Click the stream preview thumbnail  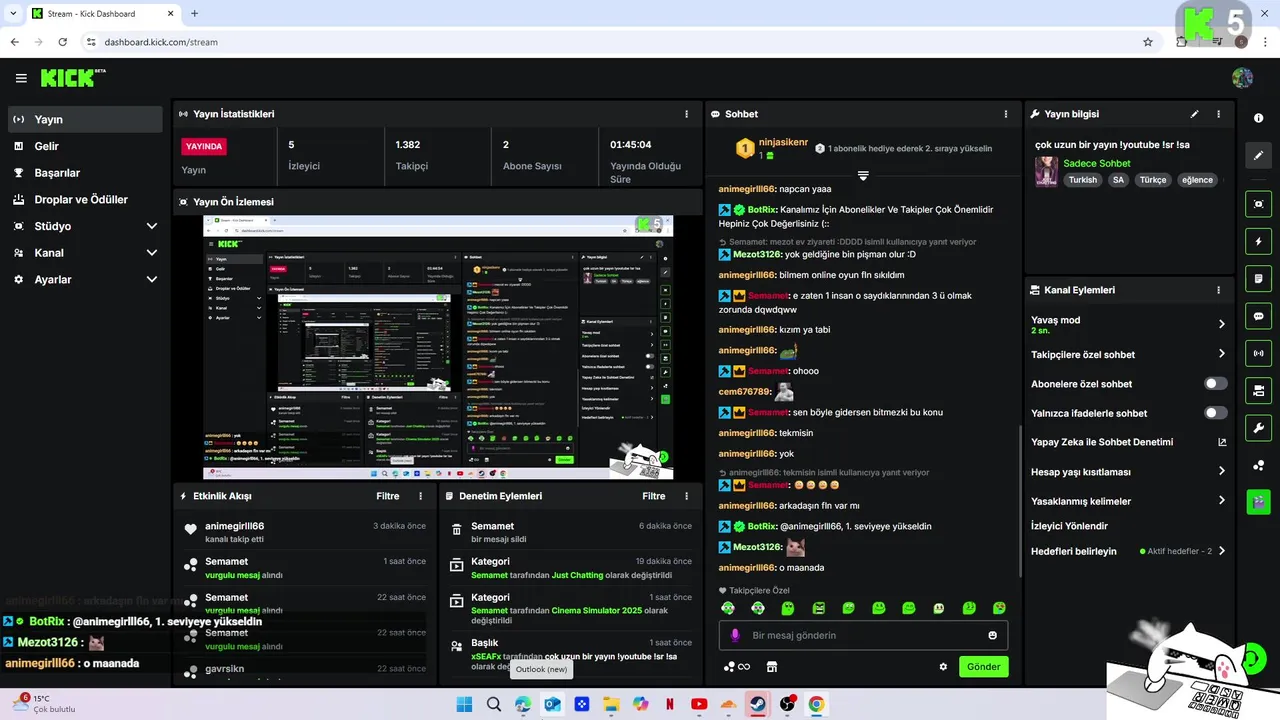coord(438,347)
